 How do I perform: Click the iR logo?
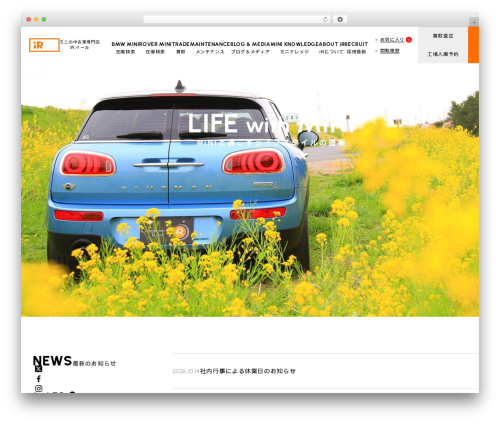pos(44,45)
